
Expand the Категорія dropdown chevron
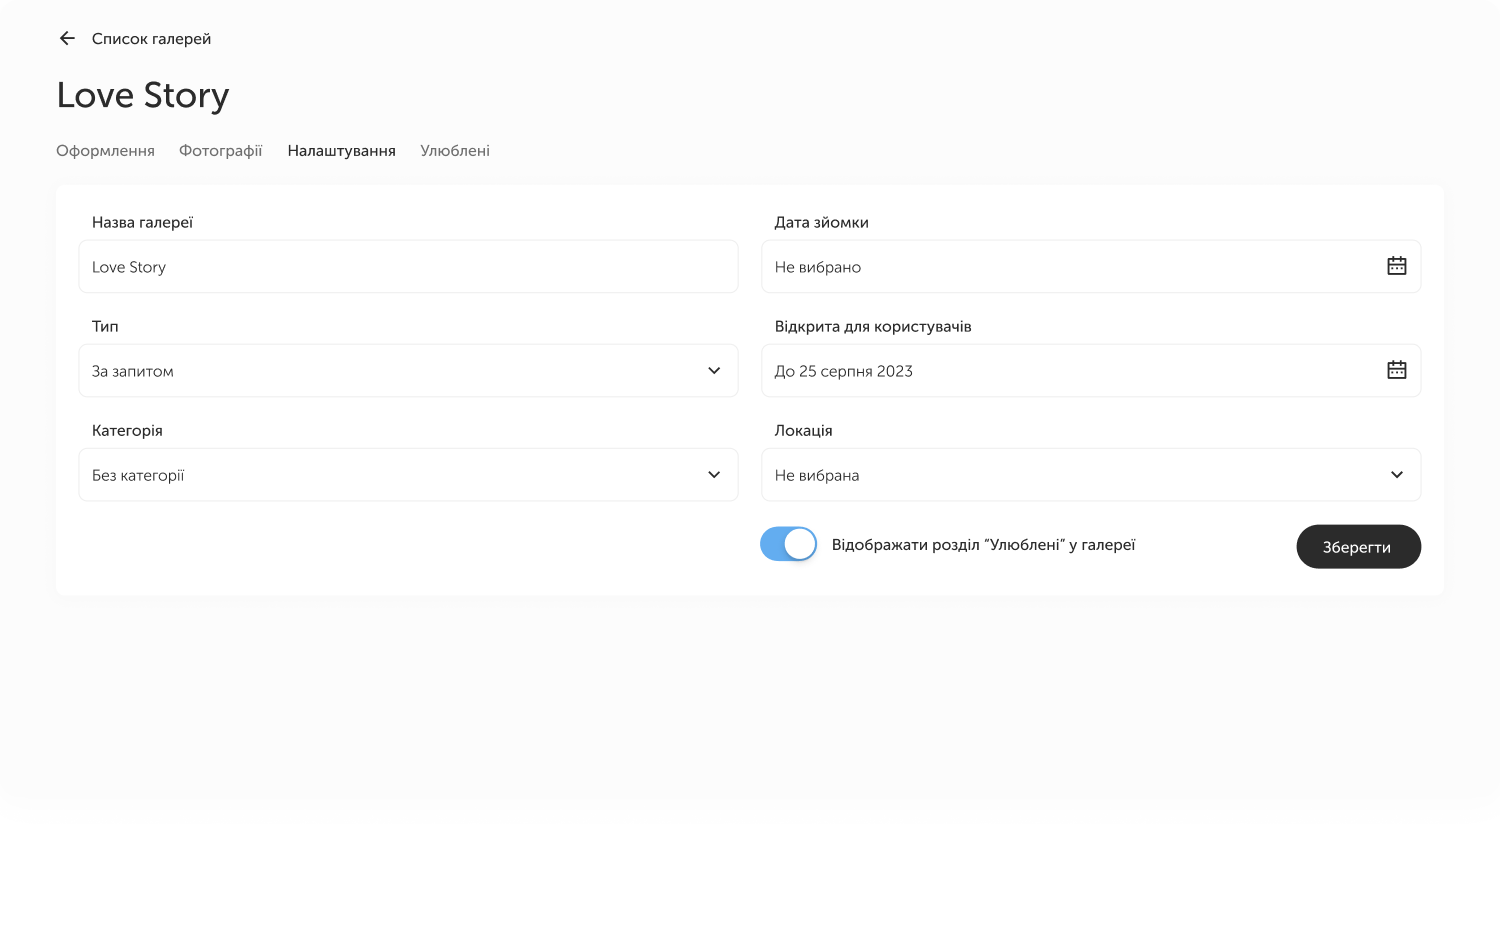click(x=714, y=475)
